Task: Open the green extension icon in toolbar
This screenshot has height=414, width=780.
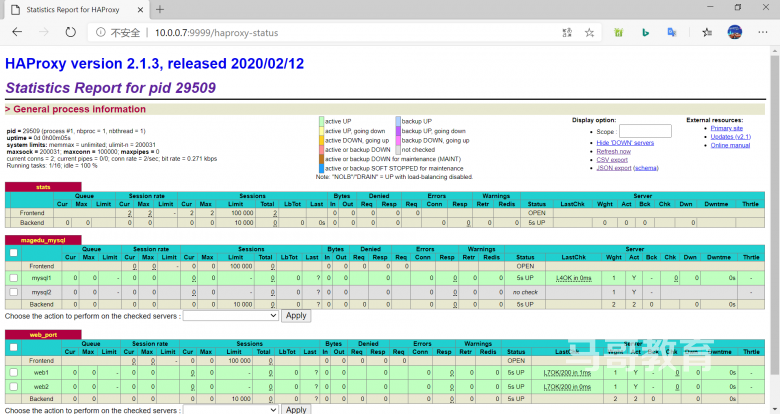Action: [618, 33]
